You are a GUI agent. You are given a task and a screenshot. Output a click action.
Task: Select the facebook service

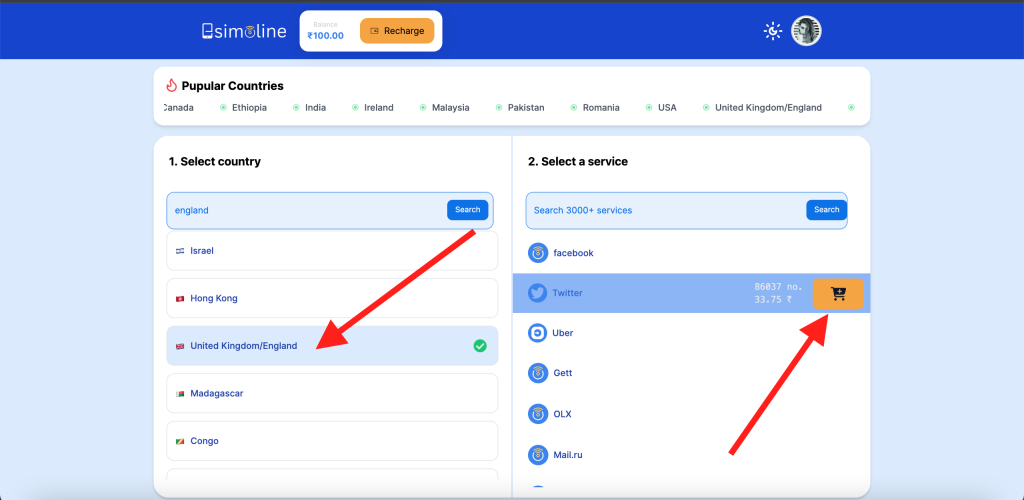pos(692,253)
